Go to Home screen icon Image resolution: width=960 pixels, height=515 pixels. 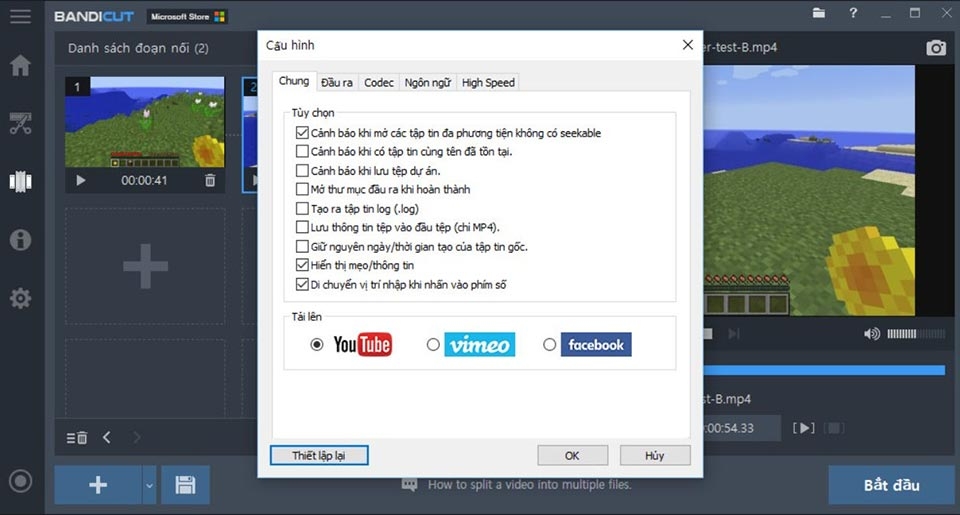20,65
